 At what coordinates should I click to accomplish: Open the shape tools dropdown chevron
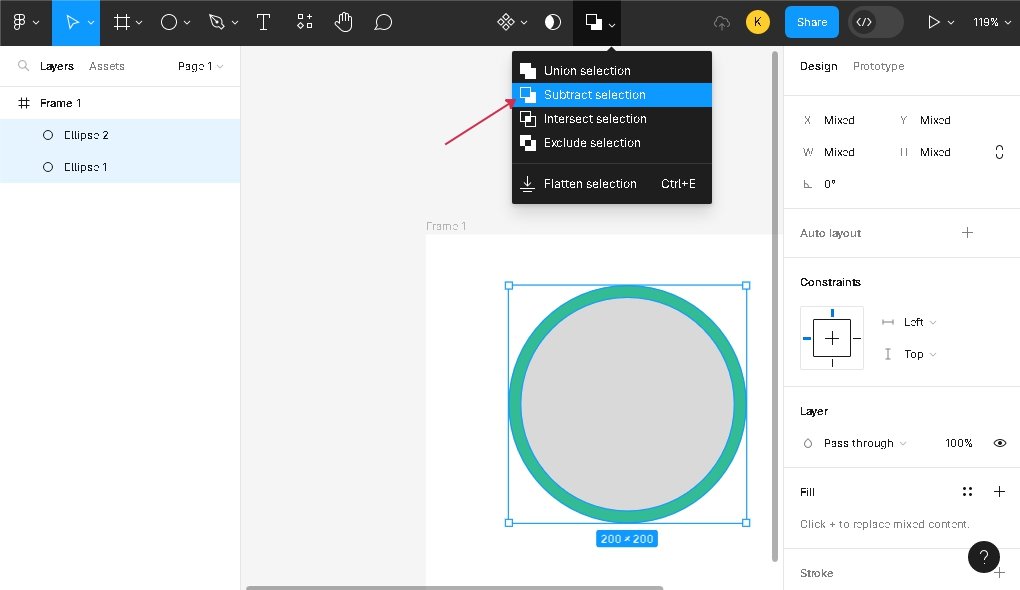coord(187,23)
